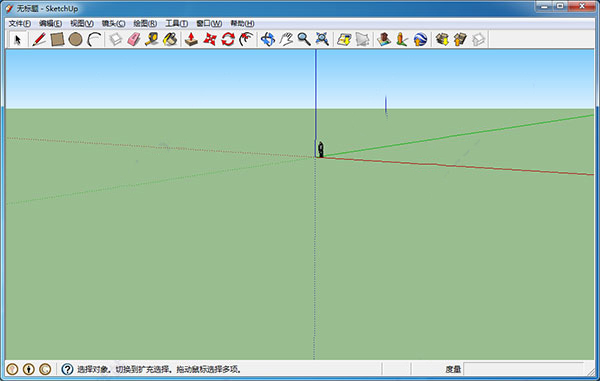Click the Share Component icon

pyautogui.click(x=478, y=39)
